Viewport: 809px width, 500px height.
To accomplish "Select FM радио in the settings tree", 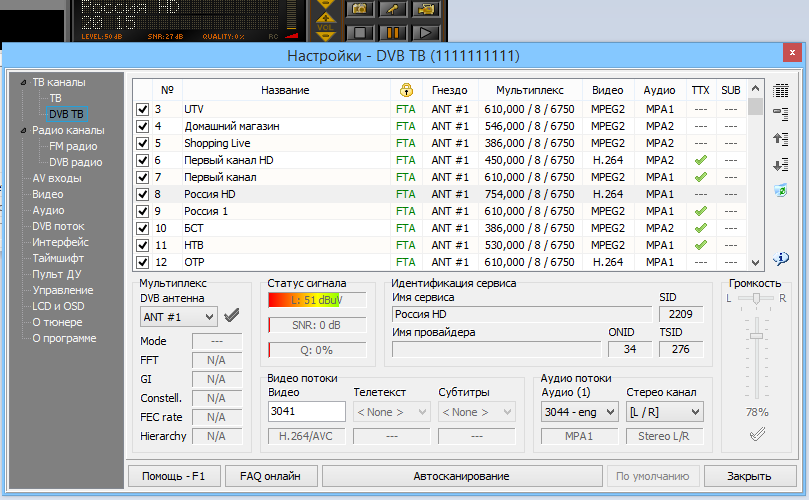I will (x=74, y=146).
